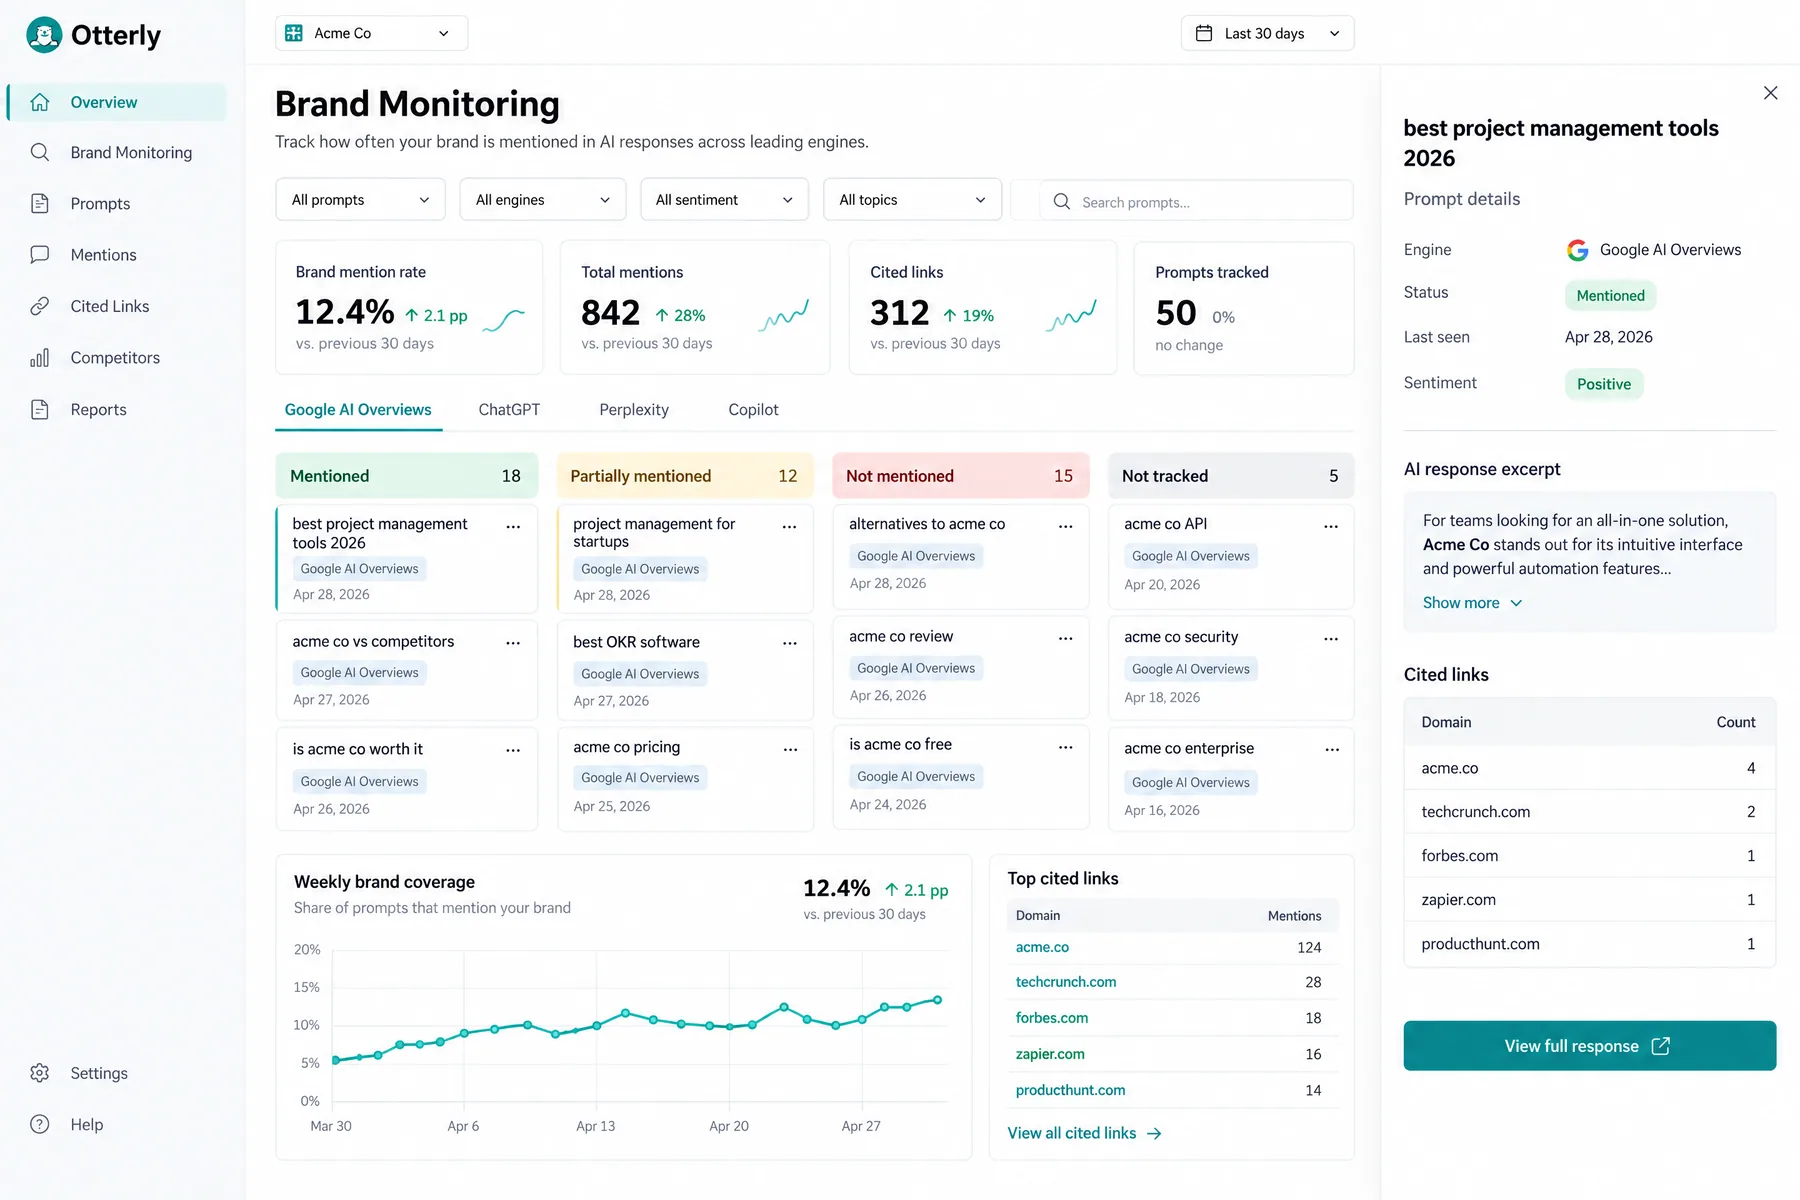1800x1200 pixels.
Task: Click the Cited Links chain icon
Action: click(40, 306)
